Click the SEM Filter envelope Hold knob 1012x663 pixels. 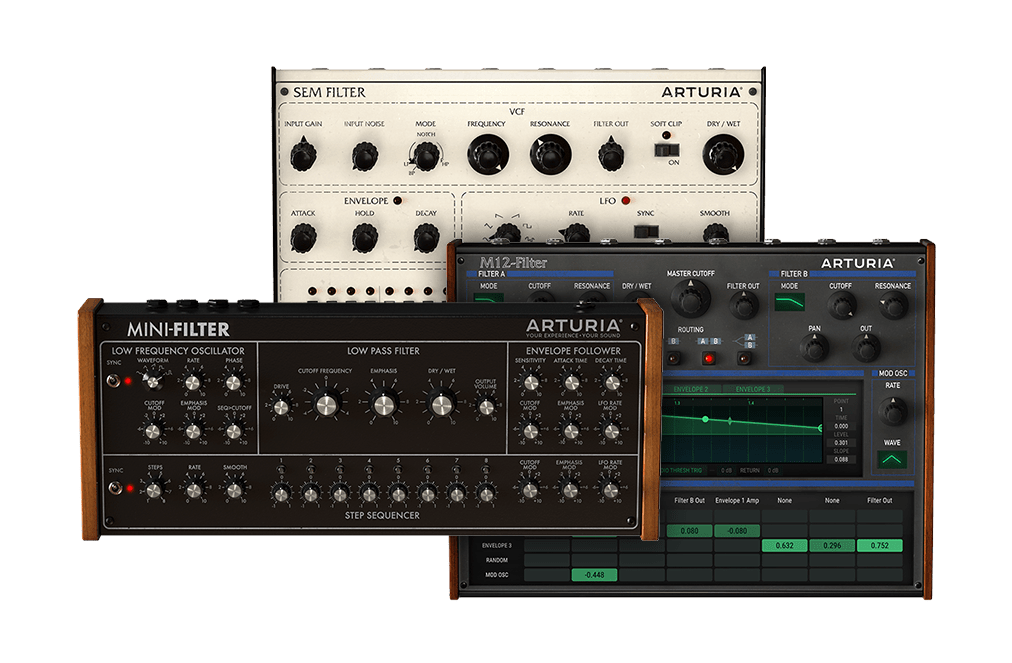coord(365,238)
